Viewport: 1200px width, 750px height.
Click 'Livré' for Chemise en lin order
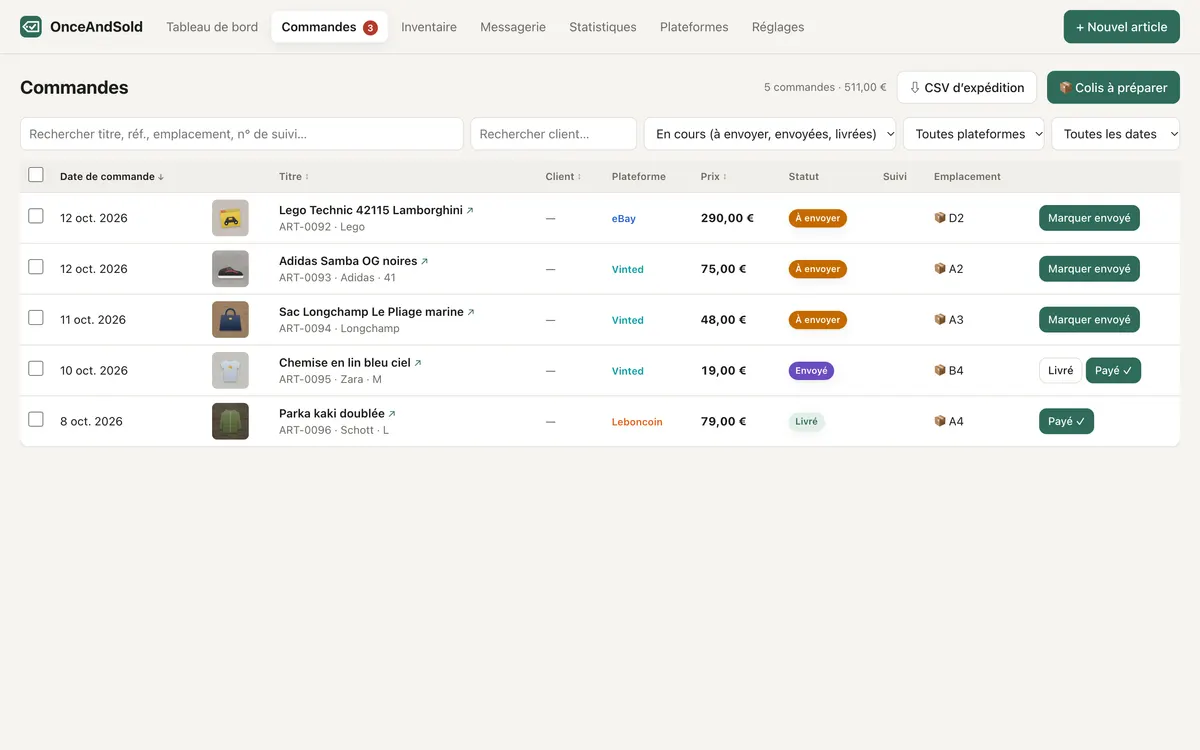coord(1060,371)
